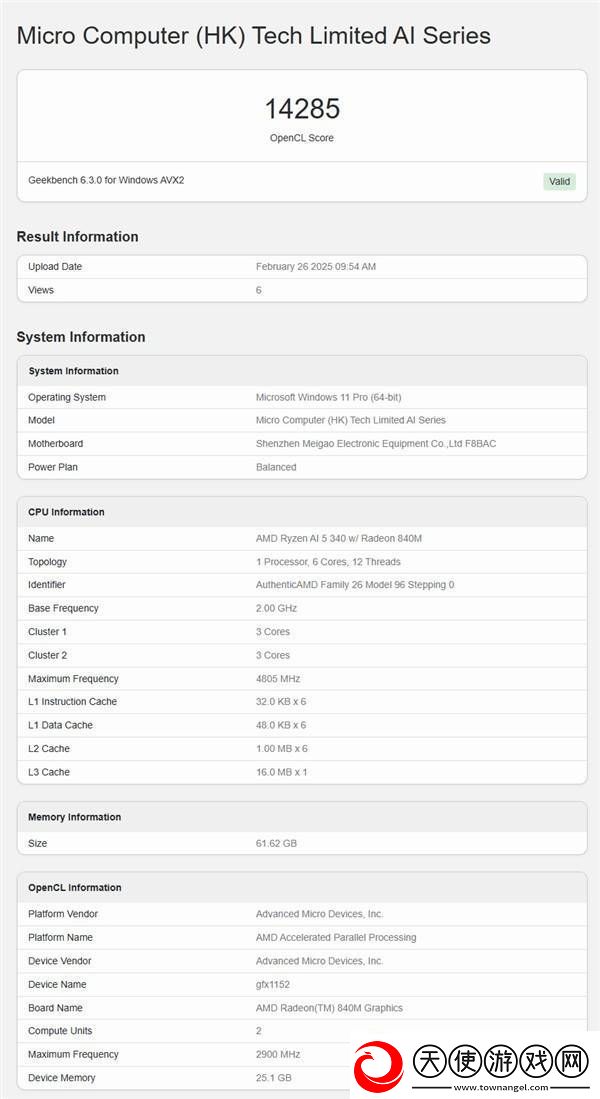Click the Result Information heading
Screen dimensions: 600x1099
click(x=78, y=237)
